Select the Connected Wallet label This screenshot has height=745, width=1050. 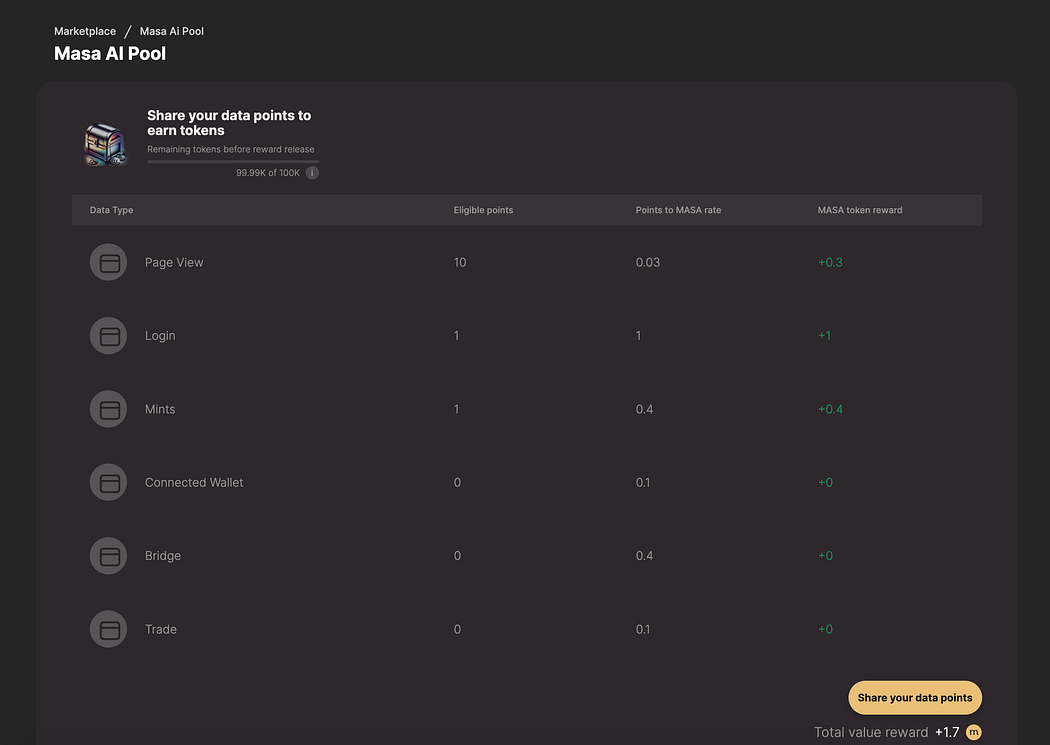(194, 483)
